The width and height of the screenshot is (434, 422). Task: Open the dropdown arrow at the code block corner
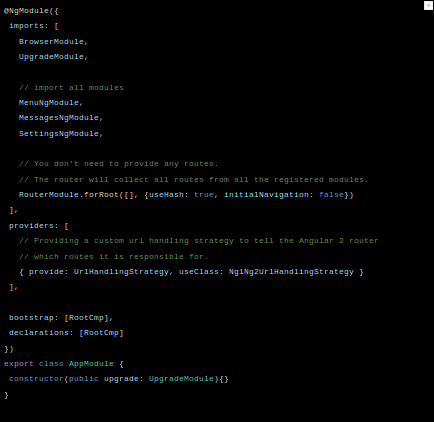click(x=428, y=6)
